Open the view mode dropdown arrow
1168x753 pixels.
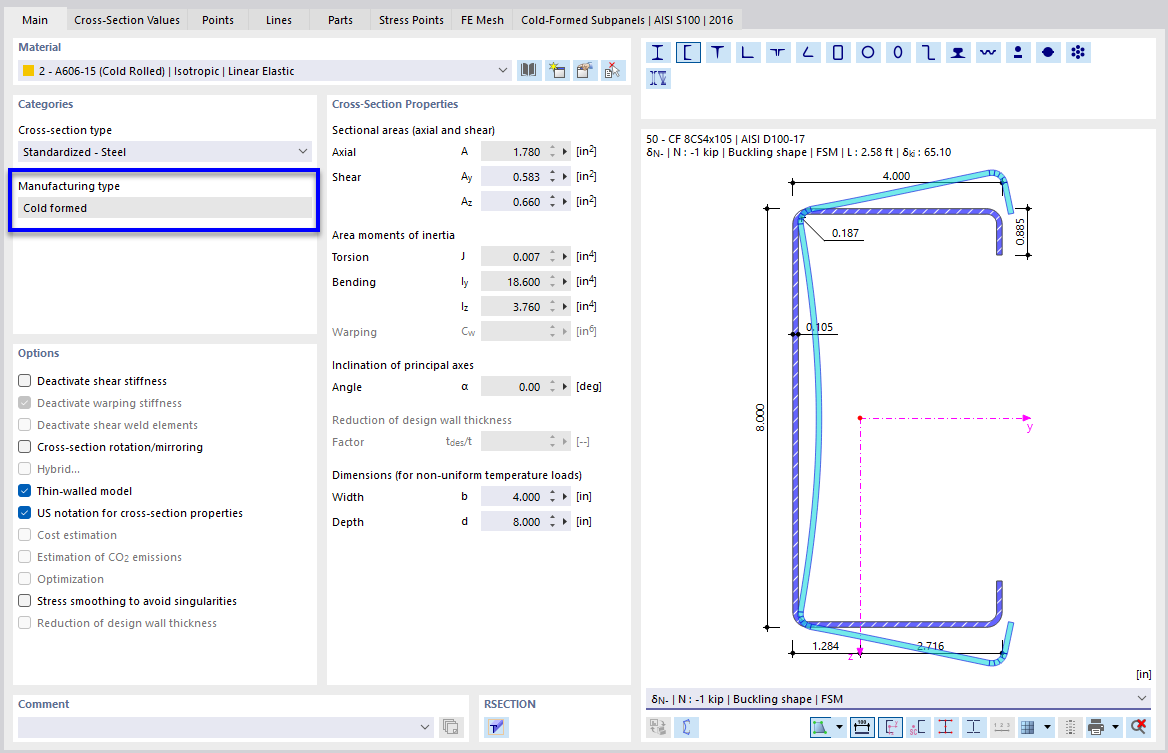(x=840, y=727)
